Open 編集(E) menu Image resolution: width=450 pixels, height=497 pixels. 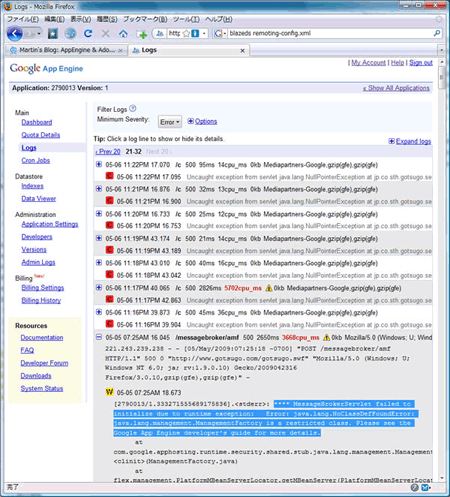(x=55, y=19)
